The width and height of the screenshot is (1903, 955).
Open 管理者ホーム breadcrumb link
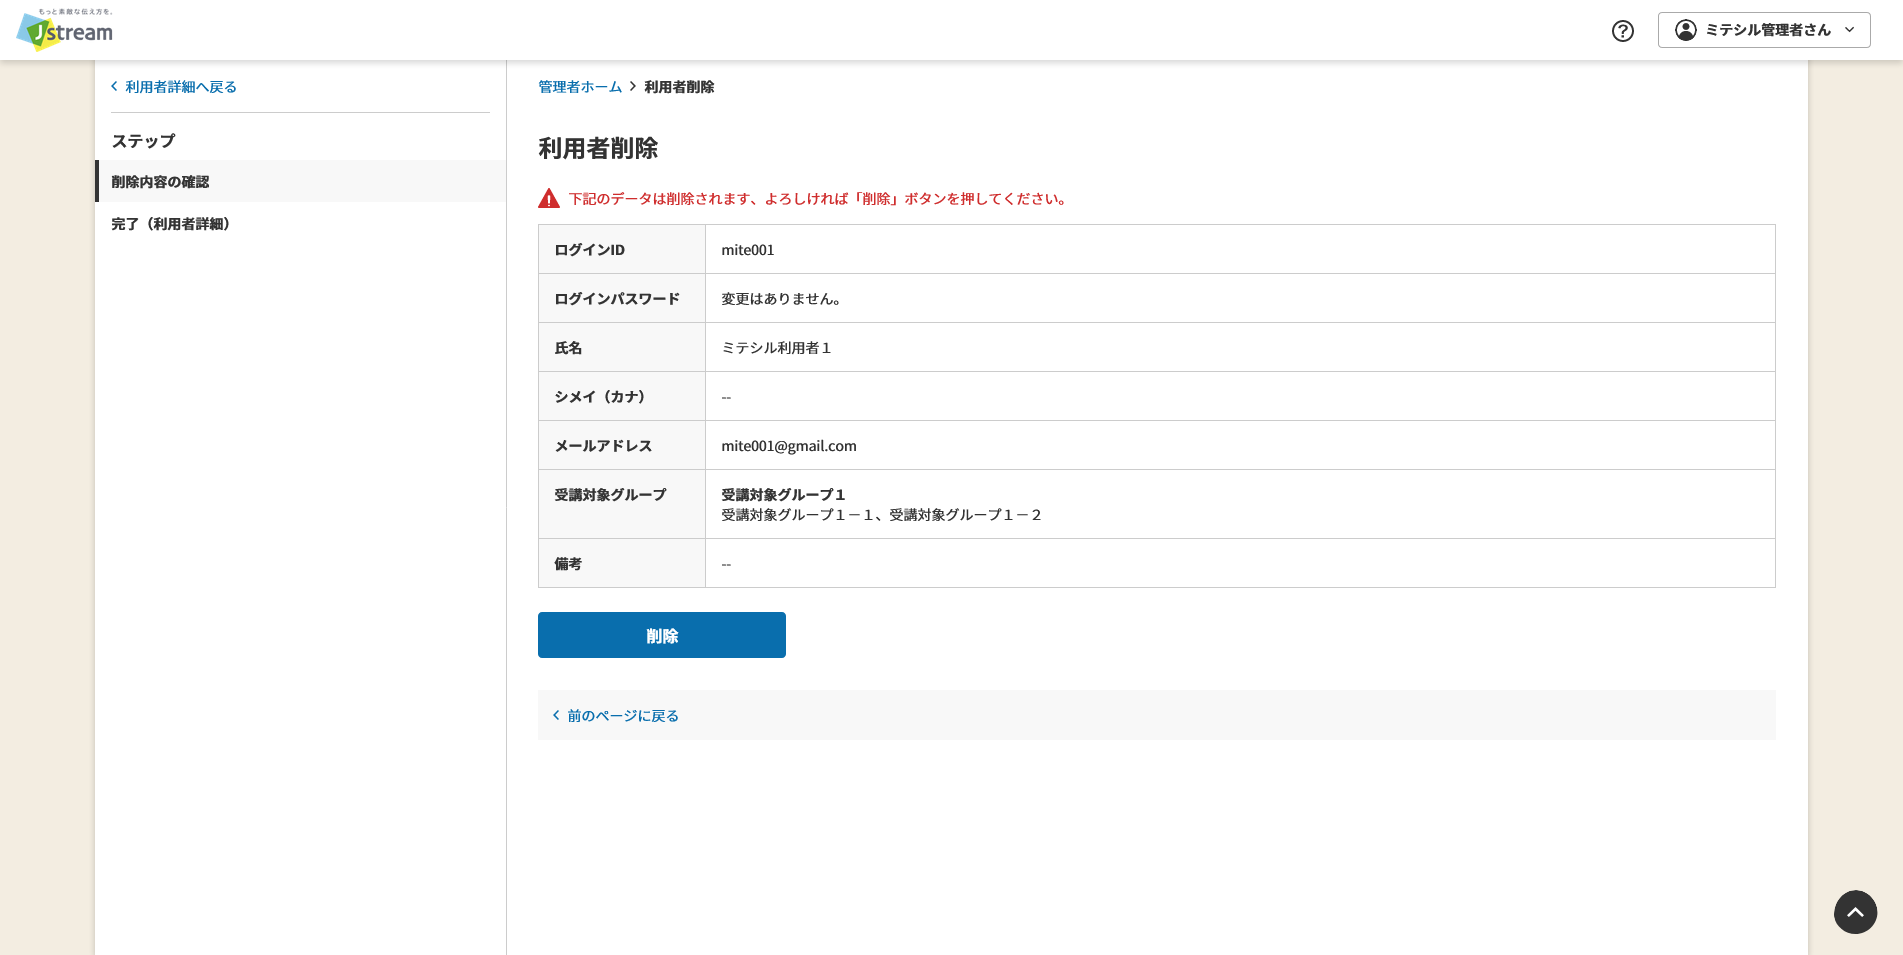[x=580, y=87]
